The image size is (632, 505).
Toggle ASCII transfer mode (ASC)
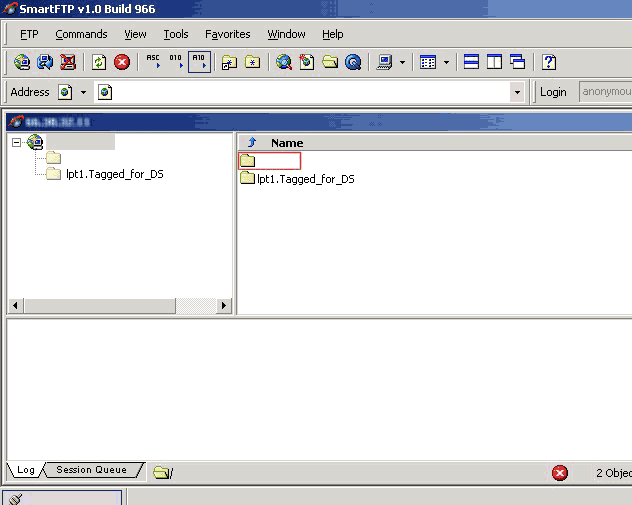tap(153, 62)
